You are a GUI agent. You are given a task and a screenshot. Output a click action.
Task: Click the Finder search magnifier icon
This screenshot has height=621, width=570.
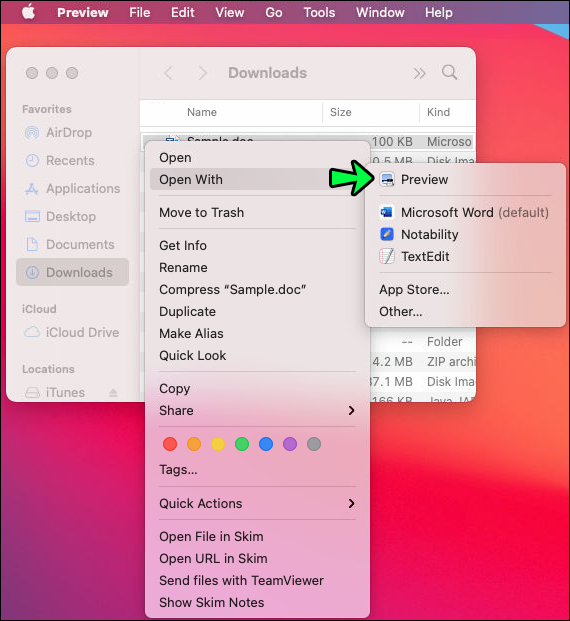[x=450, y=73]
